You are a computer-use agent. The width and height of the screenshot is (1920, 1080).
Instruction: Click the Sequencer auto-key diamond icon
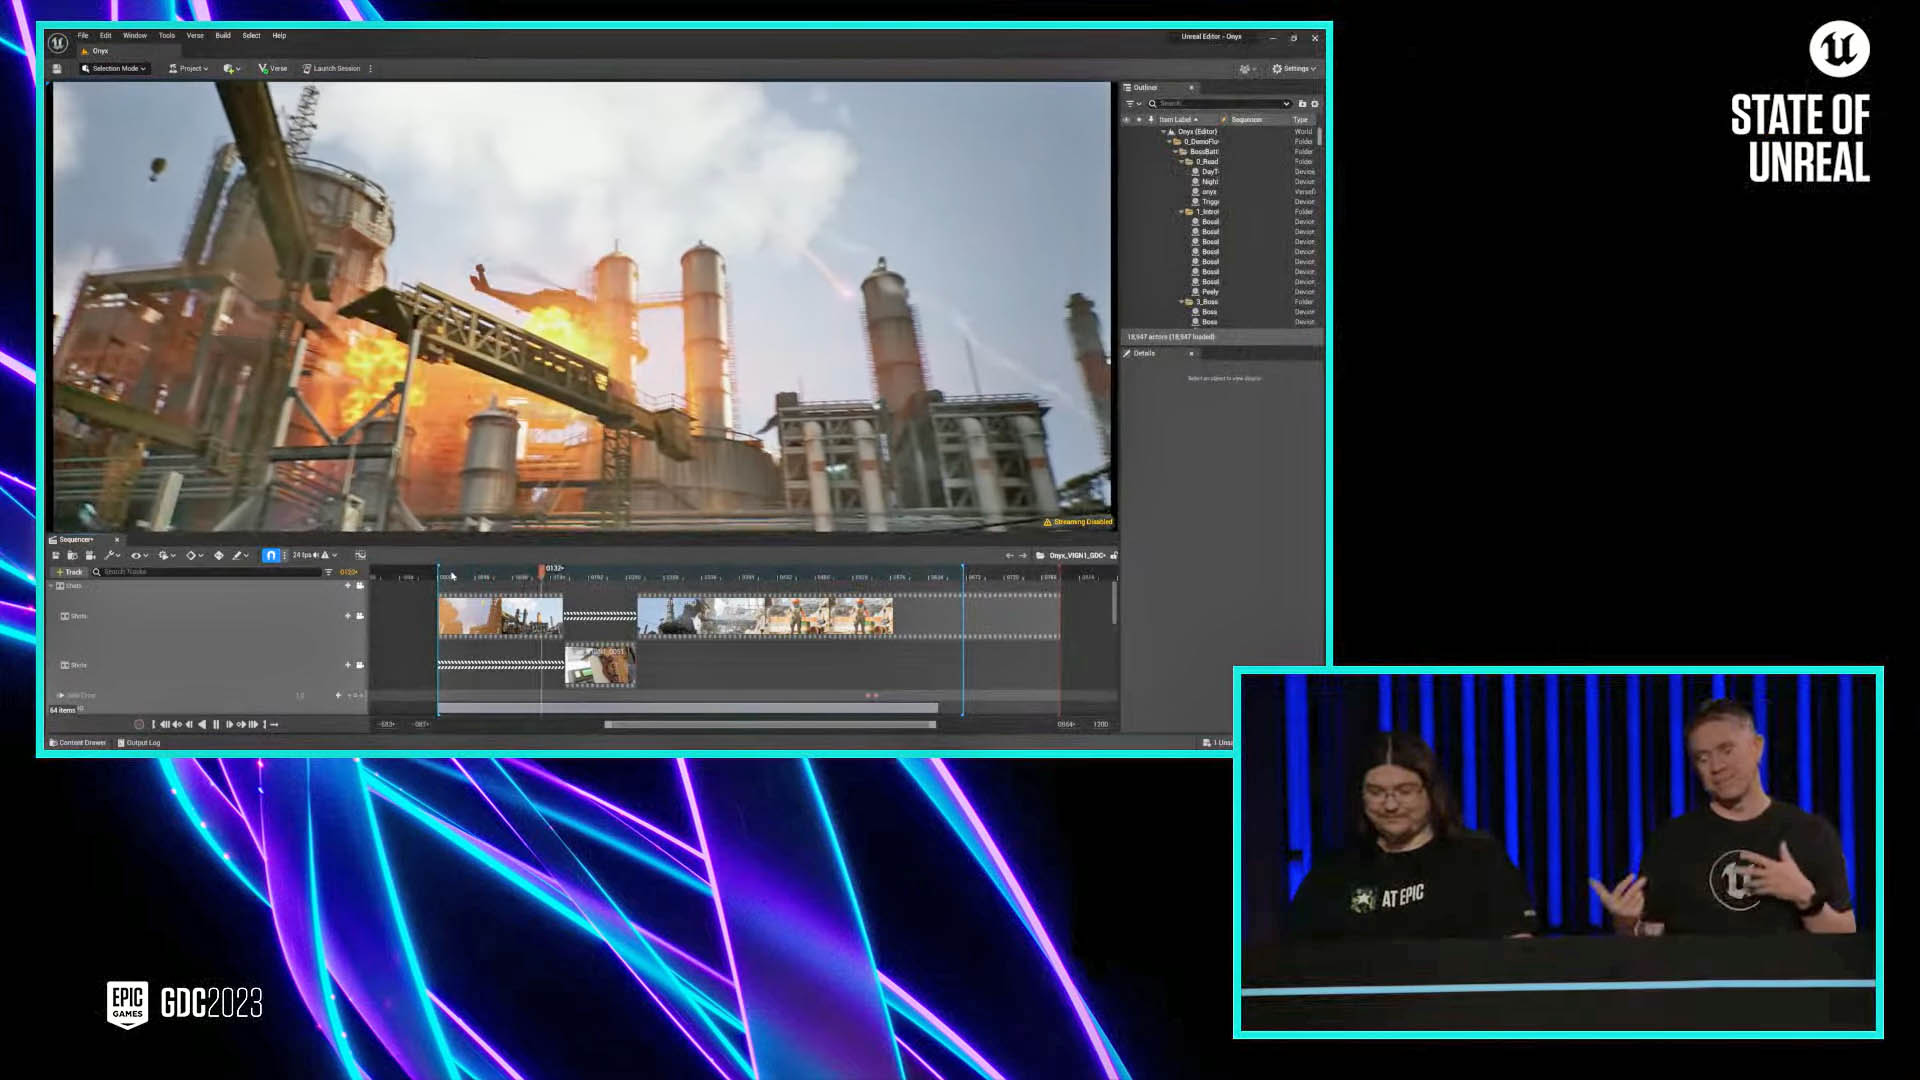219,556
